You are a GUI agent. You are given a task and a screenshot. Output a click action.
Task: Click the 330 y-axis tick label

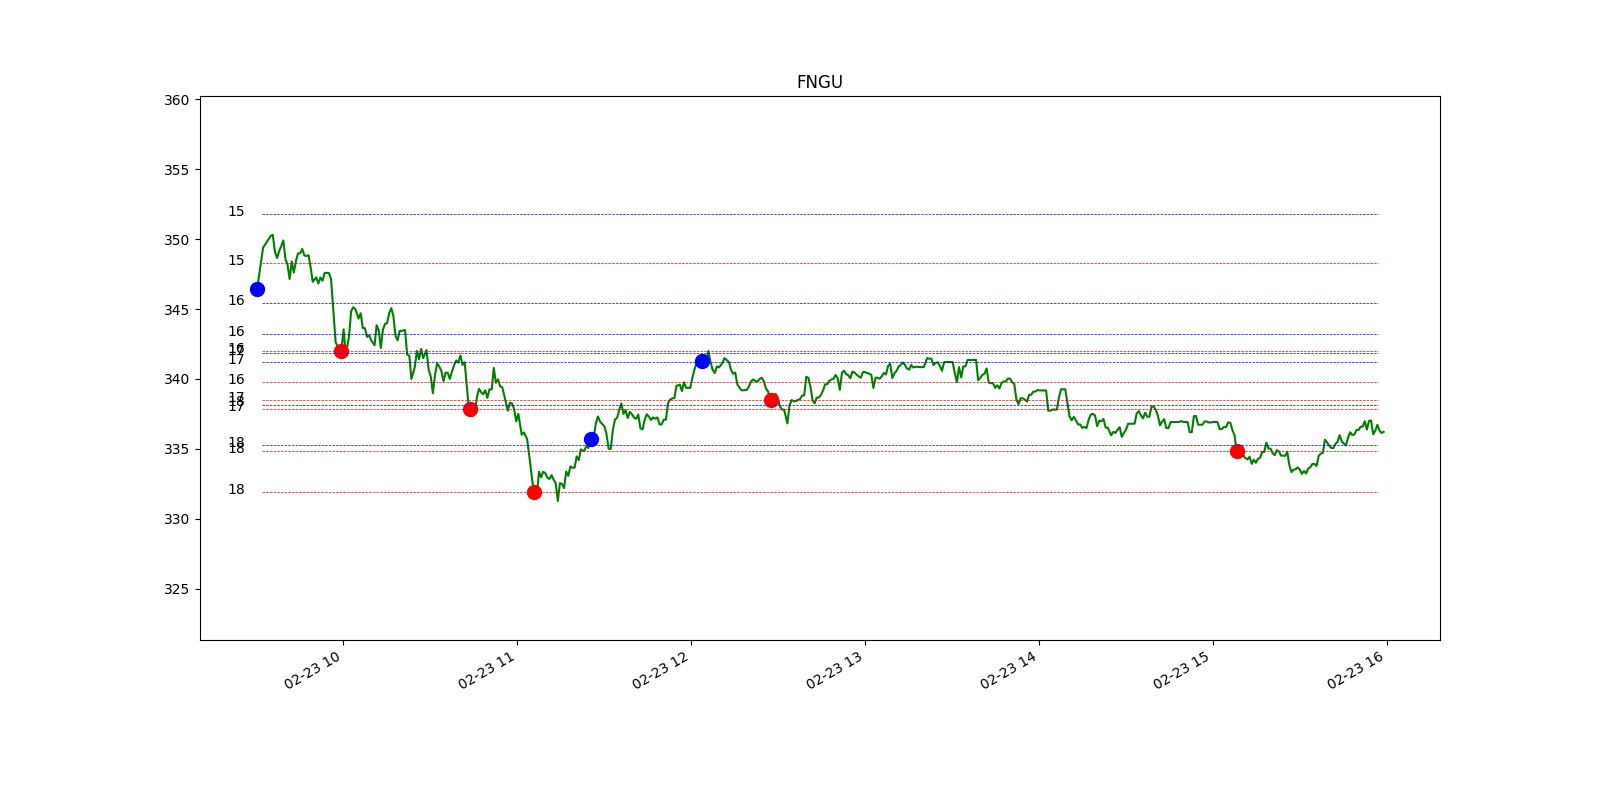(x=176, y=519)
